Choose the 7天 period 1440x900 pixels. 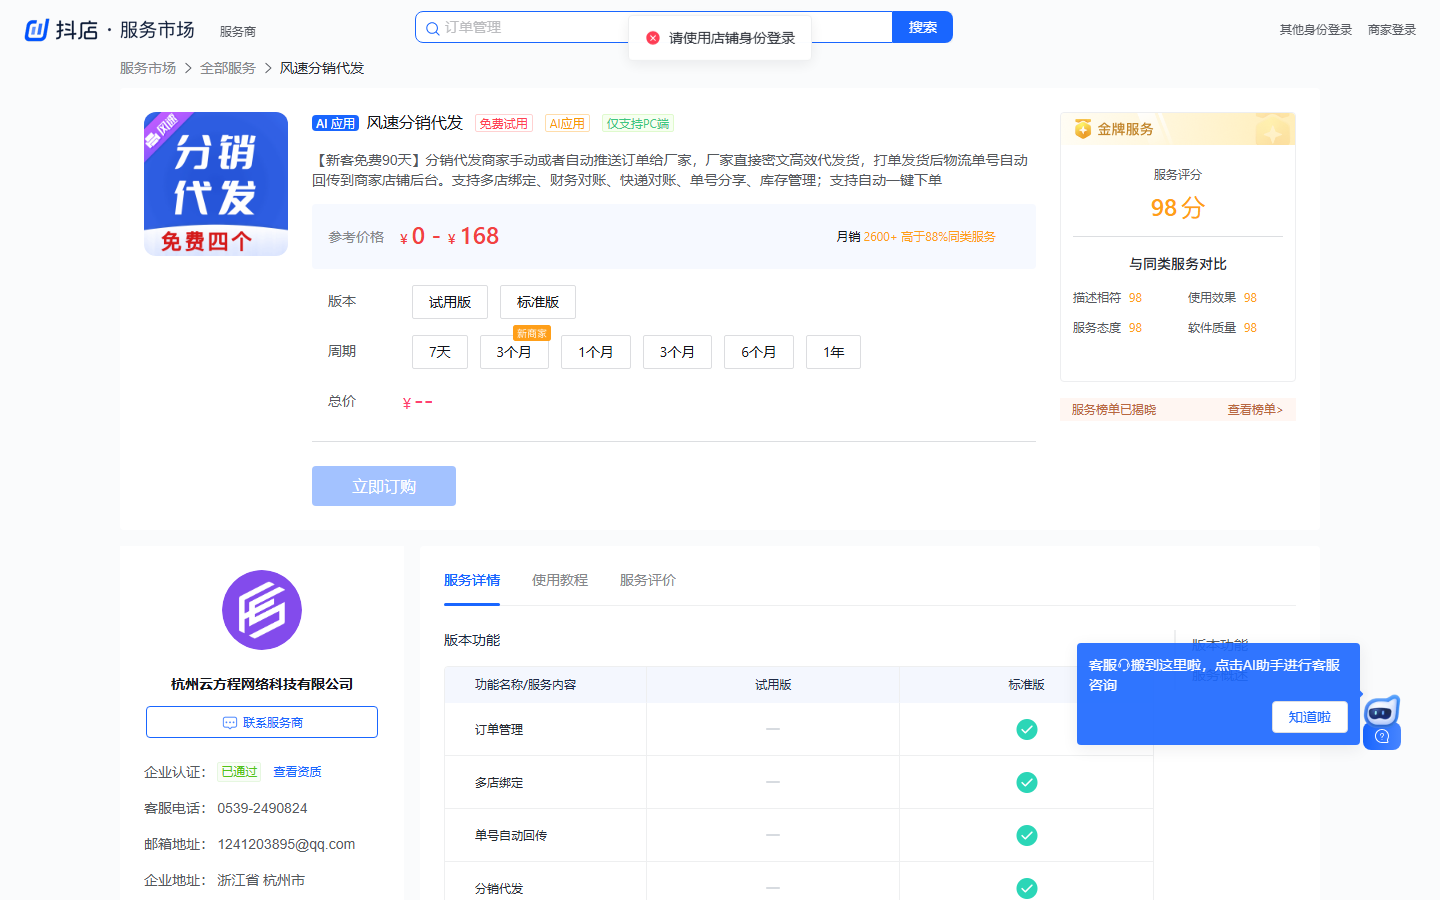tap(440, 352)
